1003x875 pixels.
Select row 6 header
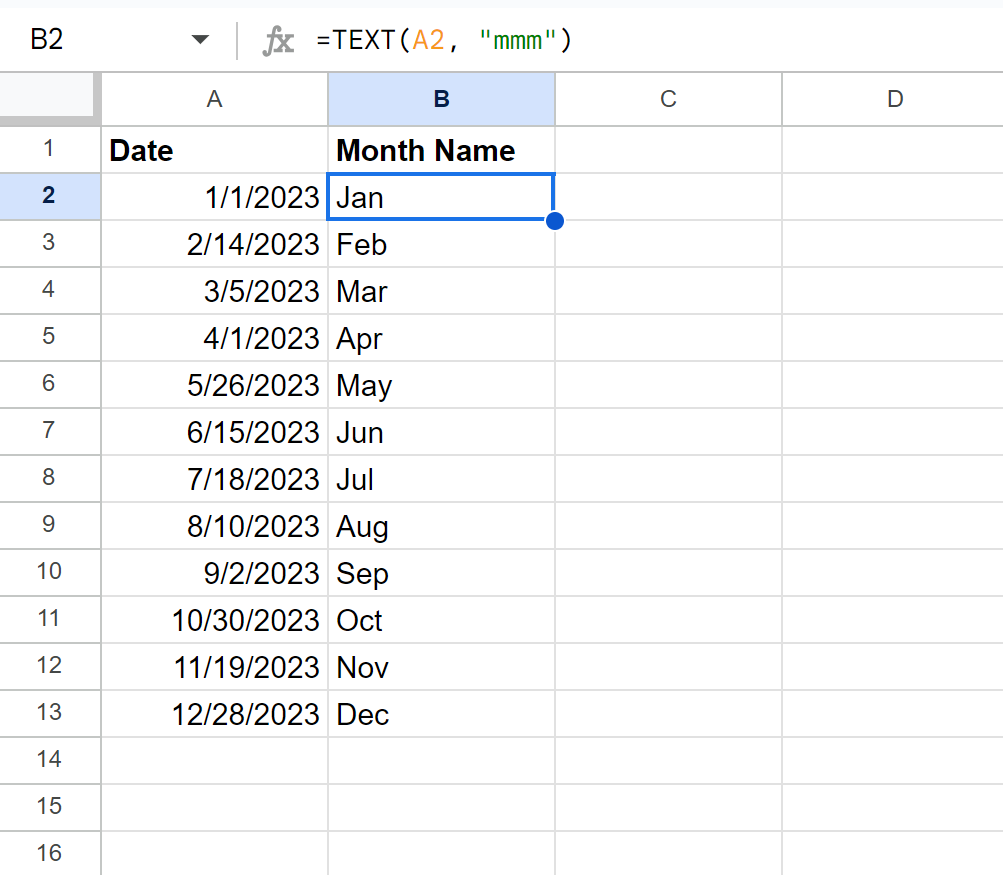coord(50,384)
